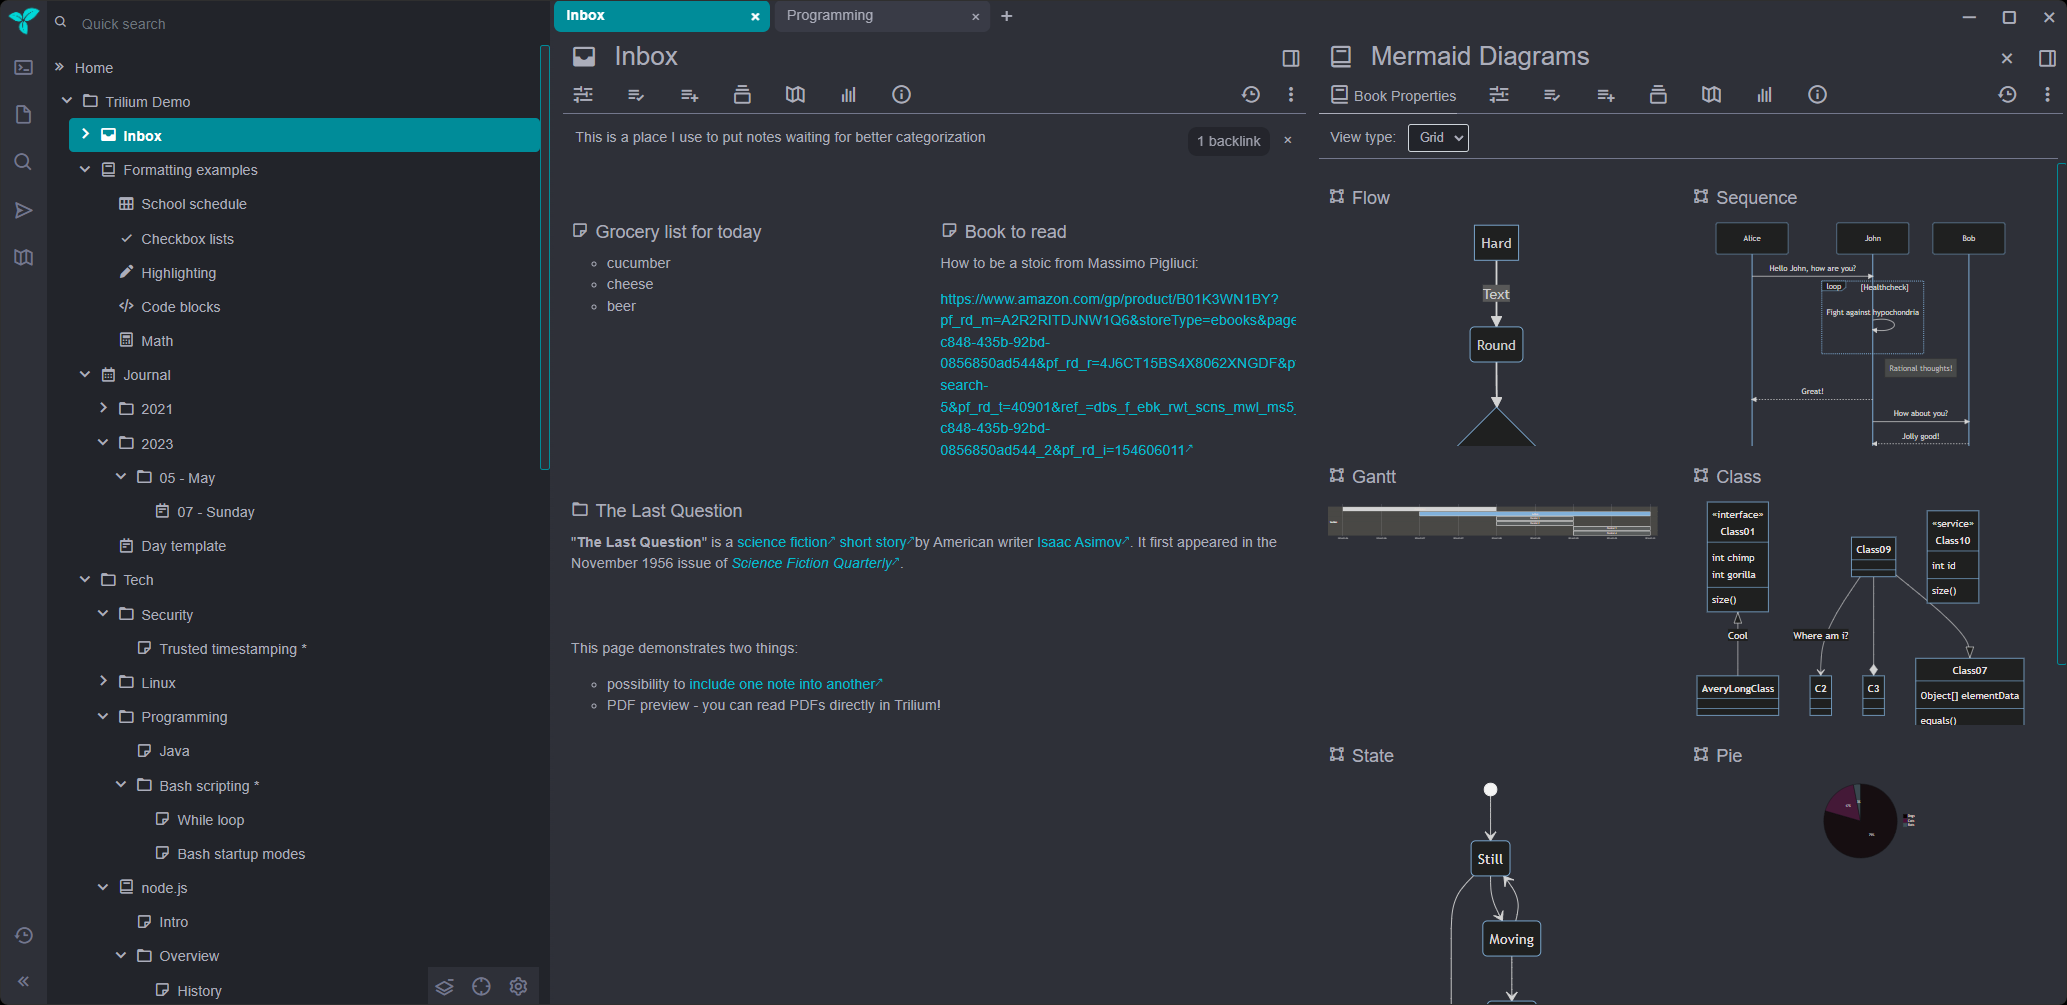Open tree settings gear icon

click(518, 987)
